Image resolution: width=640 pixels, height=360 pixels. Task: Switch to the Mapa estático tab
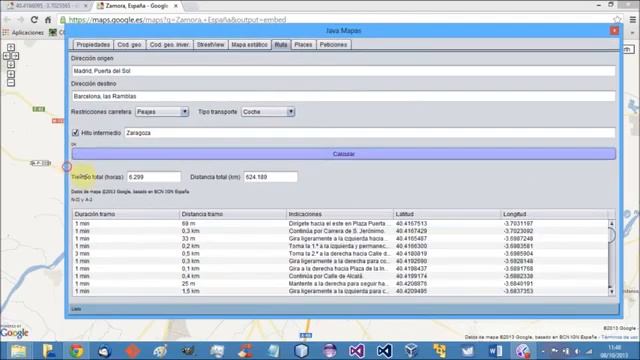(249, 44)
